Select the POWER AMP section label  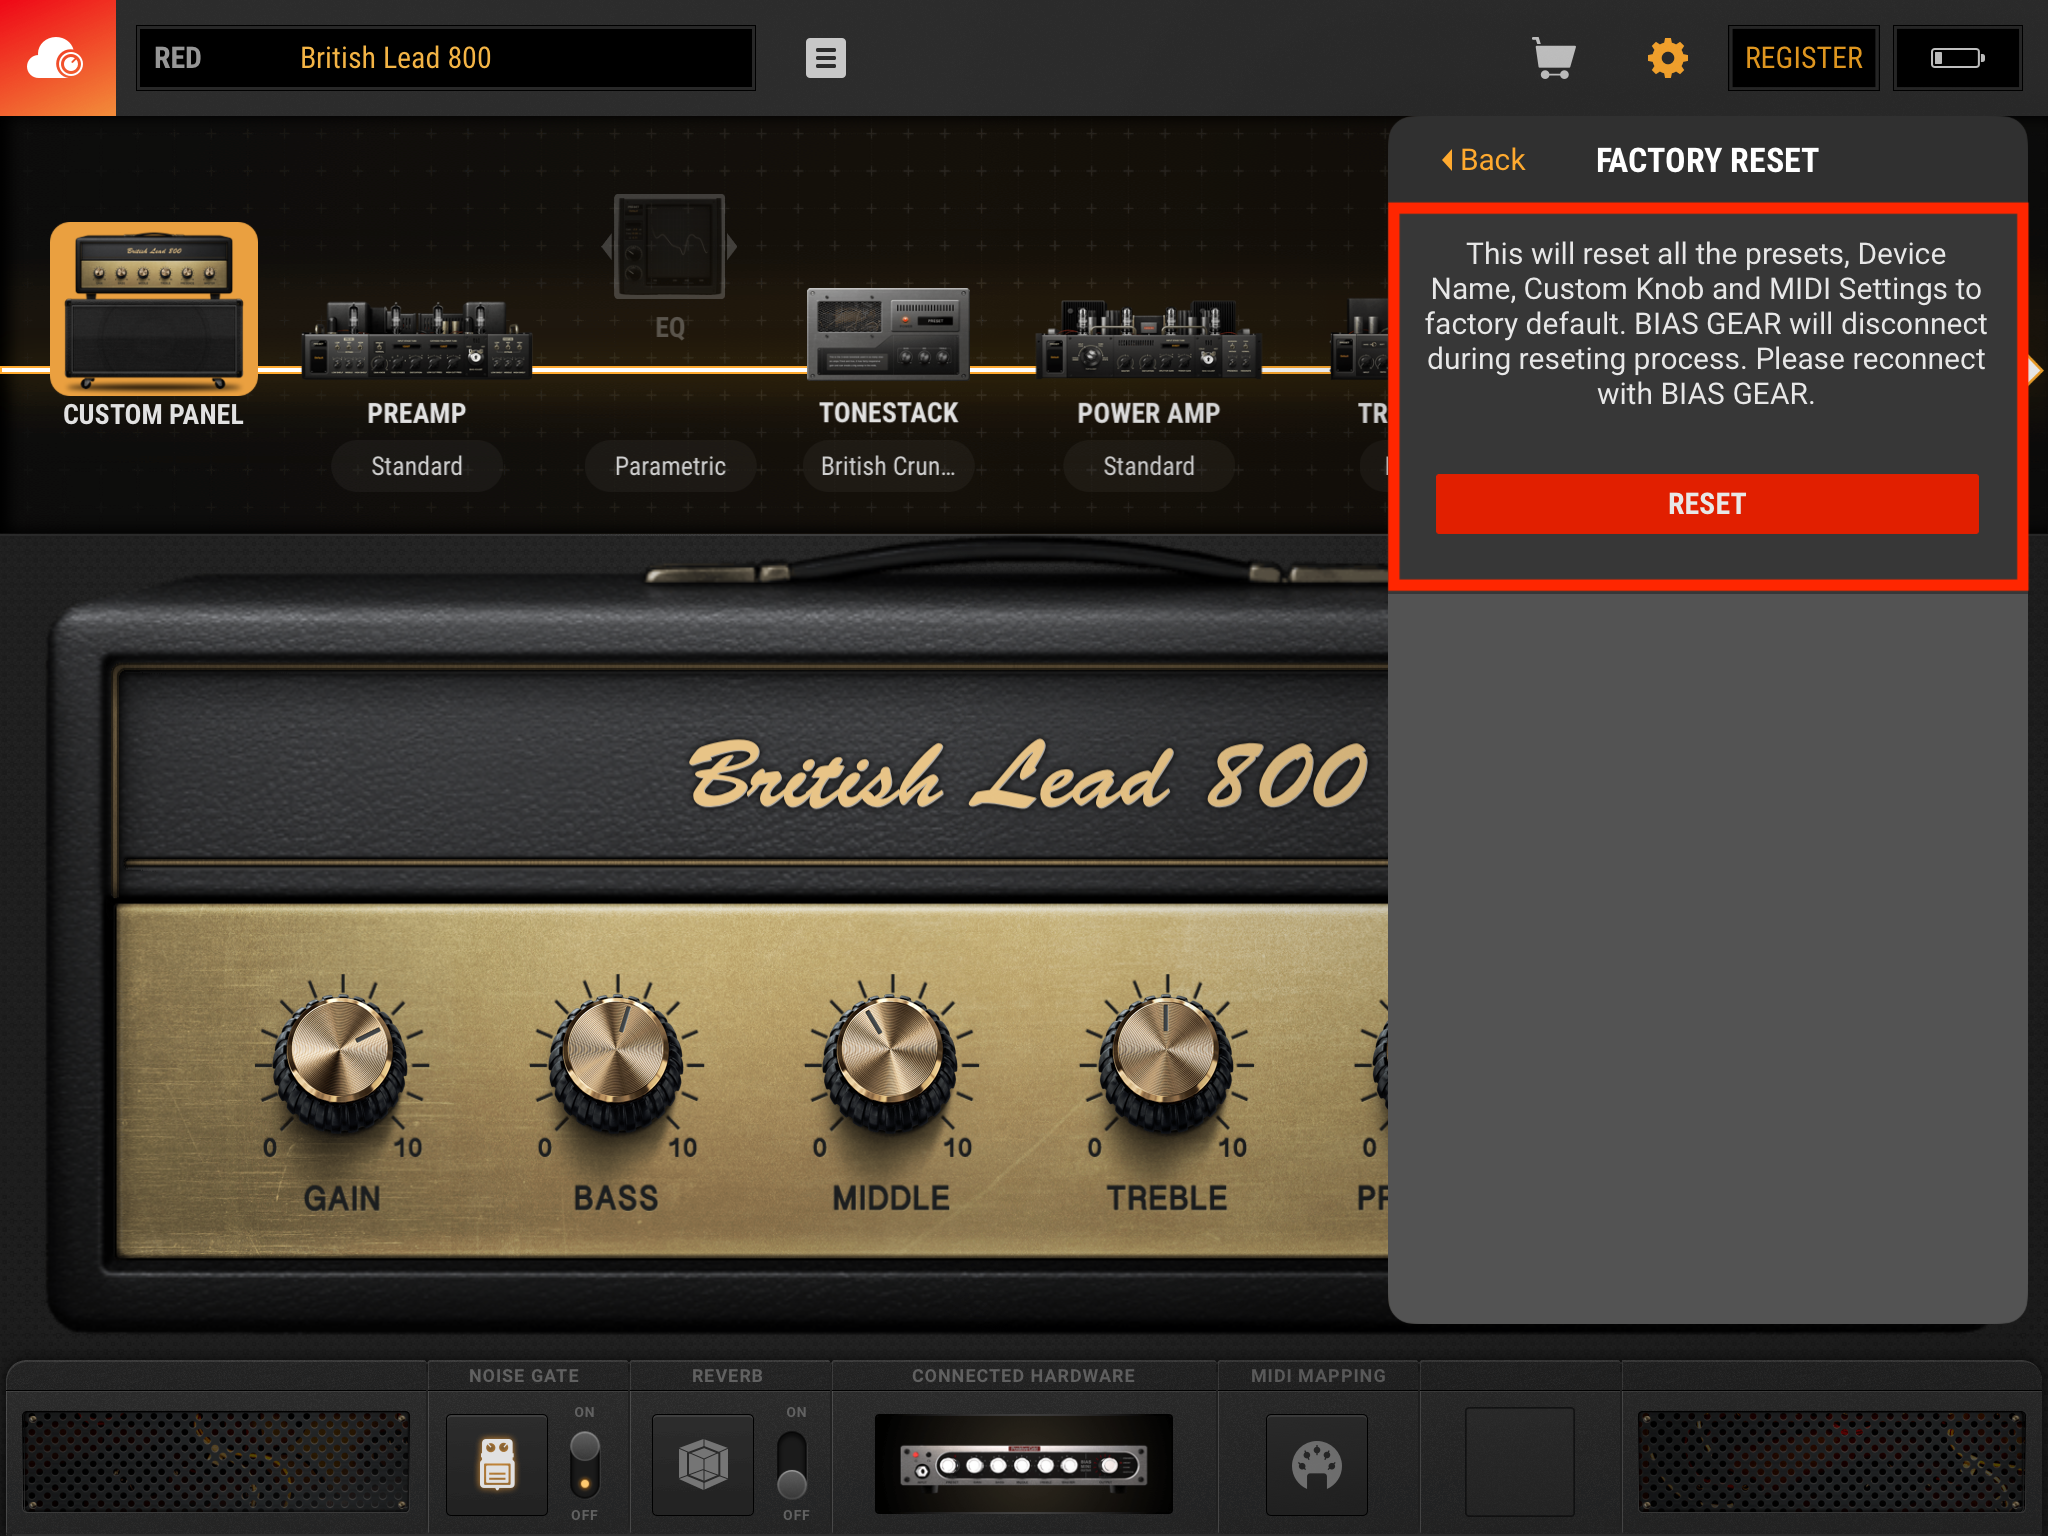pos(1149,413)
